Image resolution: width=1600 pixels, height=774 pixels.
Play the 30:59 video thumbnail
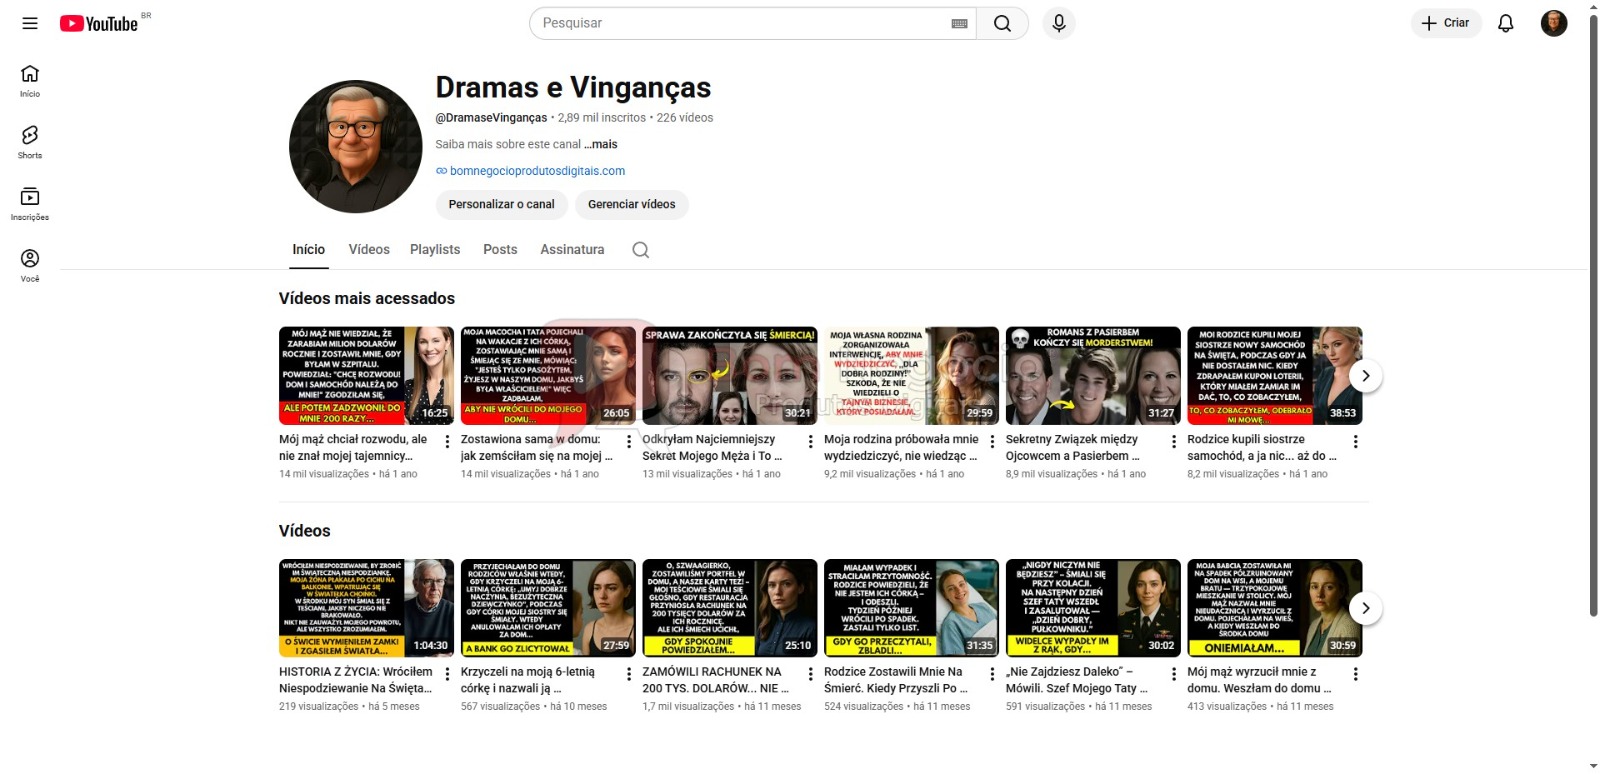[x=1274, y=608]
